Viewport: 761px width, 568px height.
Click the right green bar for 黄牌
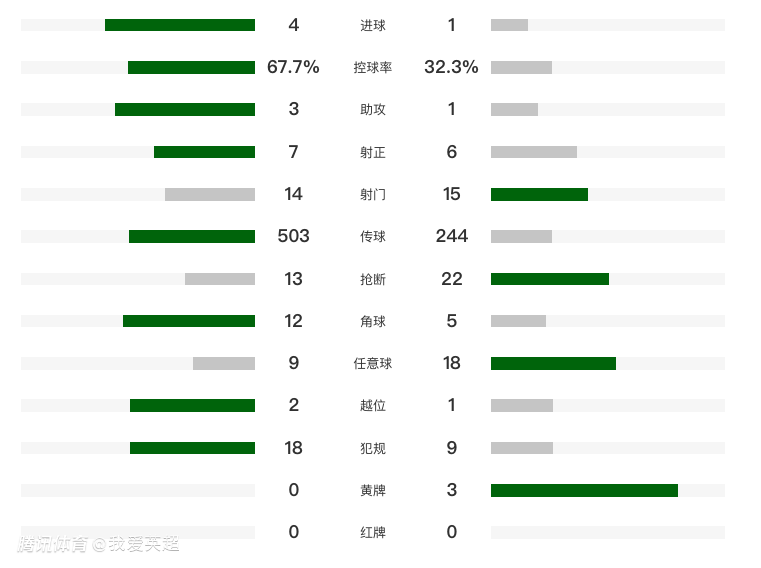point(584,491)
